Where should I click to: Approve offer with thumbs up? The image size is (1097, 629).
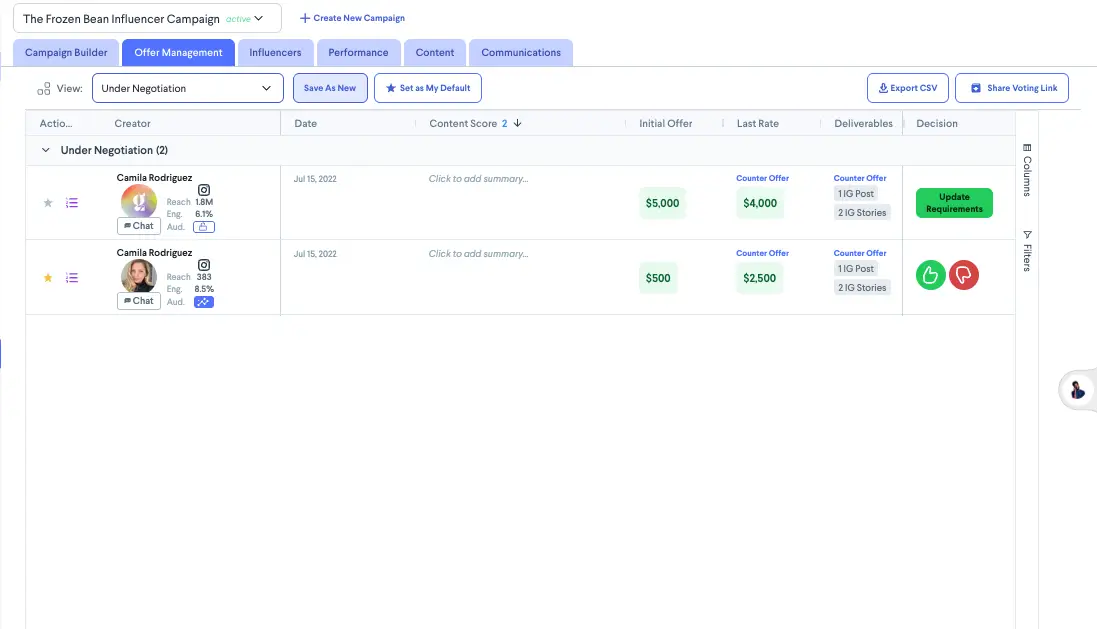point(930,275)
